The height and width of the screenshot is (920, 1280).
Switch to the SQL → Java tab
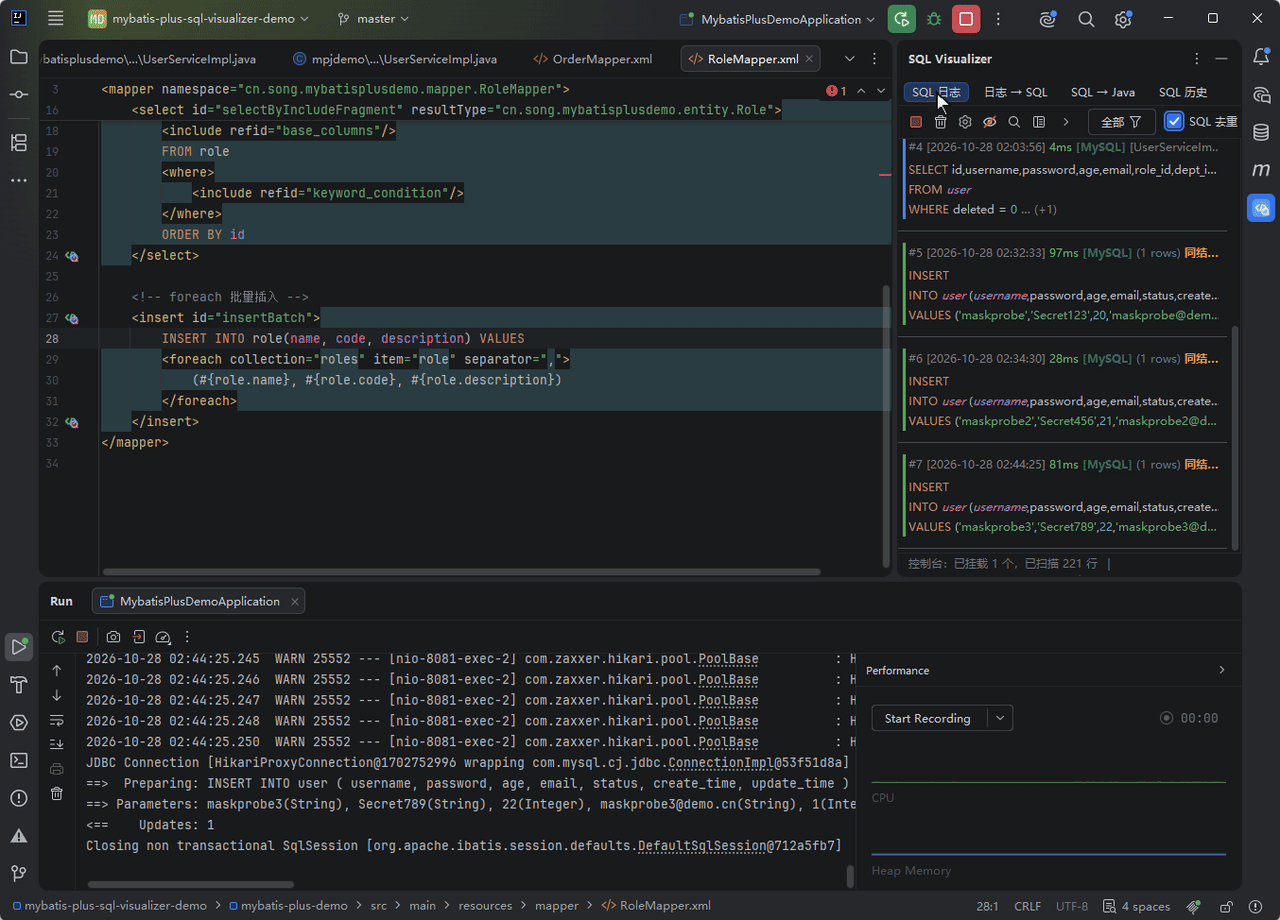[1102, 92]
